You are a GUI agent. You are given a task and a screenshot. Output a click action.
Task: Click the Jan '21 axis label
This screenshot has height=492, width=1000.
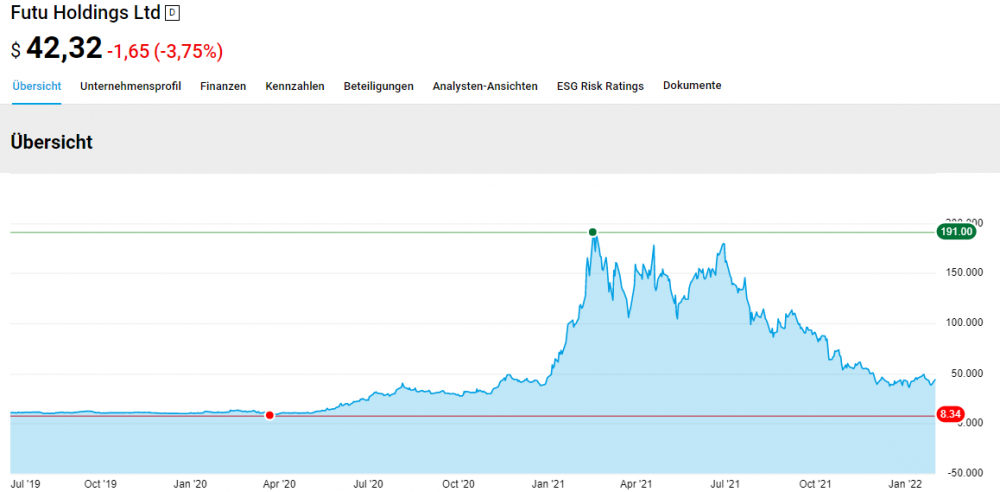pyautogui.click(x=548, y=485)
